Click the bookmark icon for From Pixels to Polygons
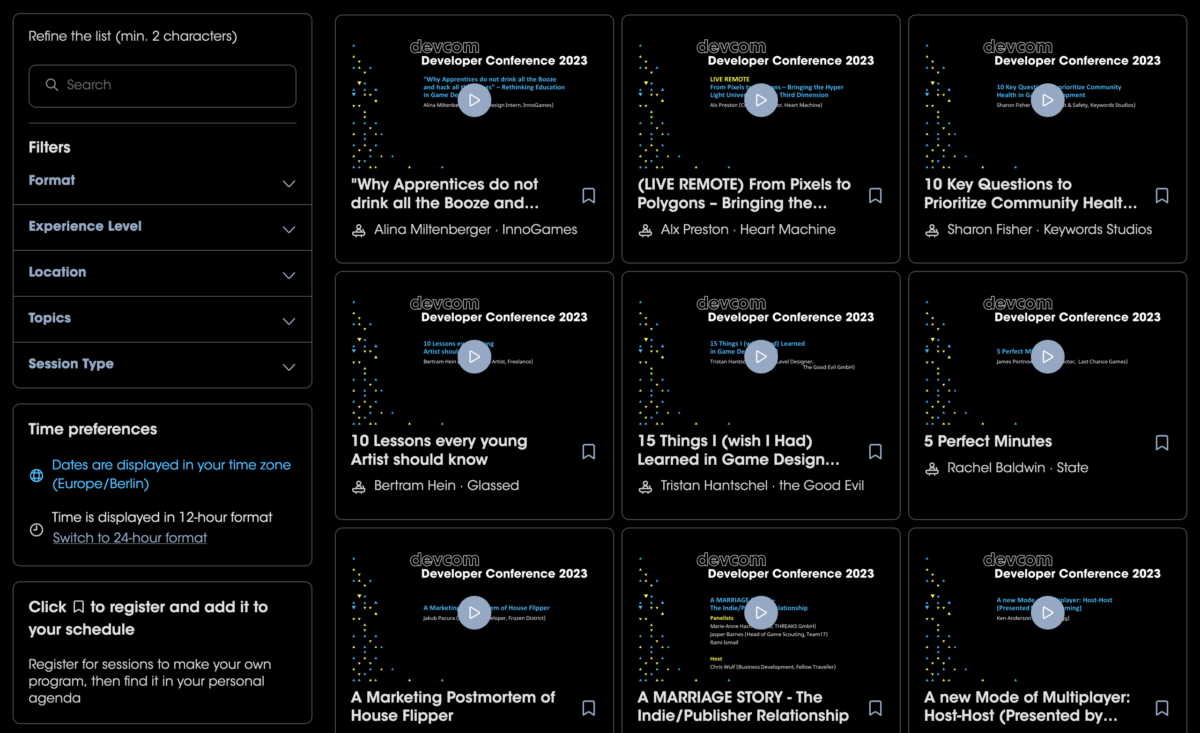The image size is (1200, 733). click(x=875, y=195)
